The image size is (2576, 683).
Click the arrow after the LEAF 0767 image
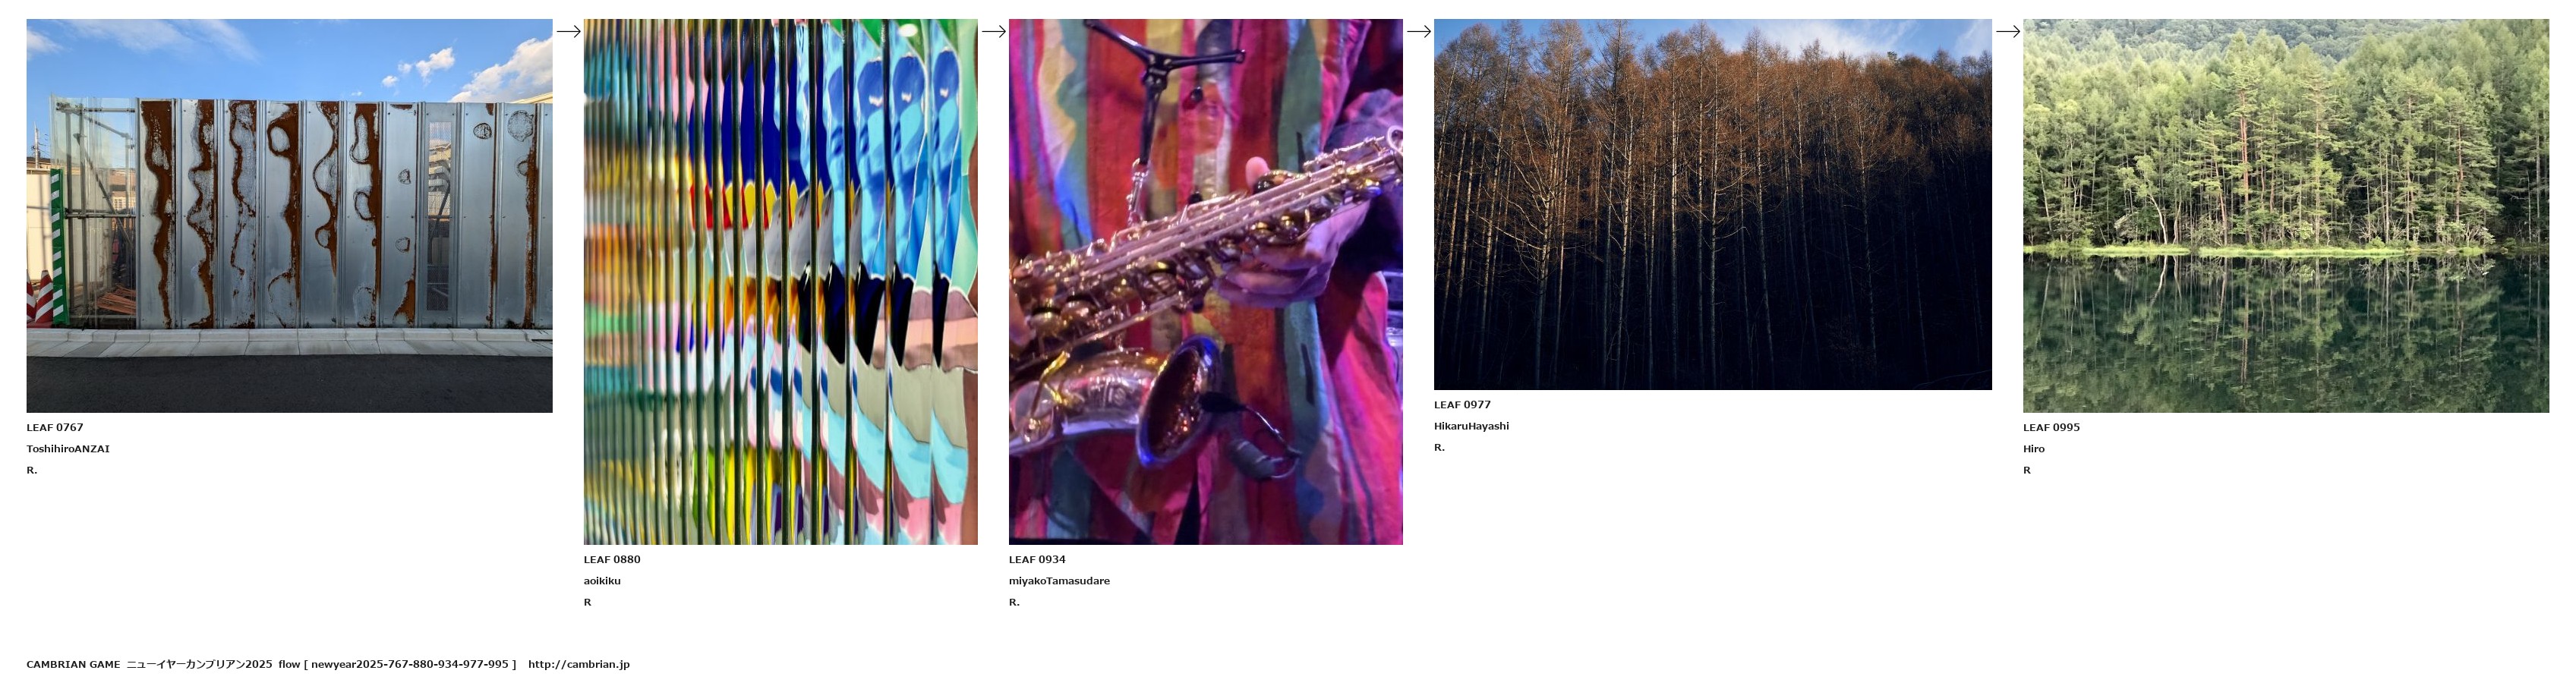point(568,31)
